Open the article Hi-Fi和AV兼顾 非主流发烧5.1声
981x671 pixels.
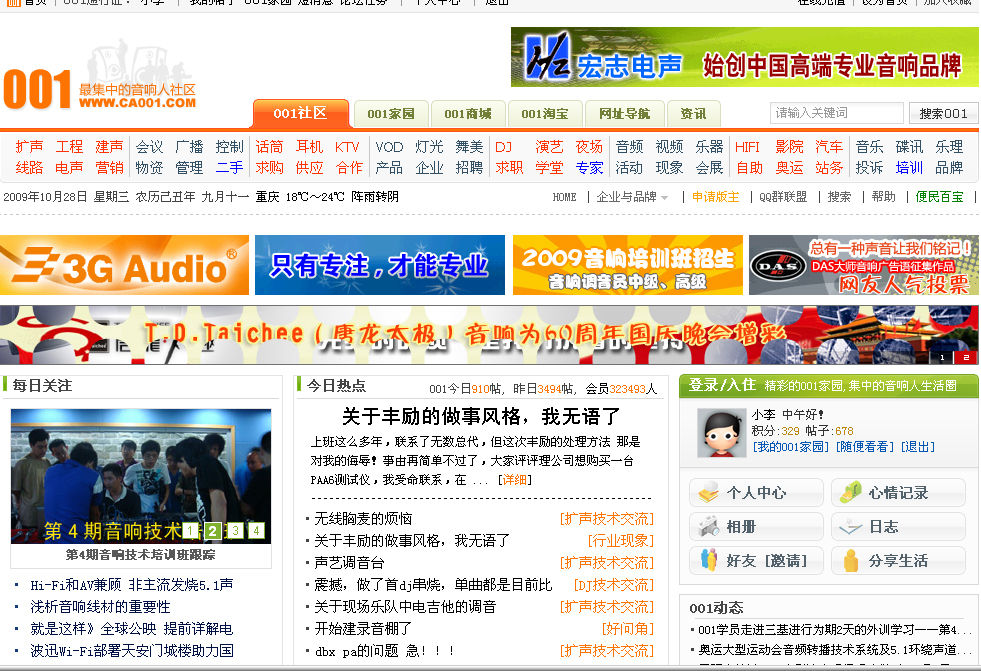click(x=131, y=585)
